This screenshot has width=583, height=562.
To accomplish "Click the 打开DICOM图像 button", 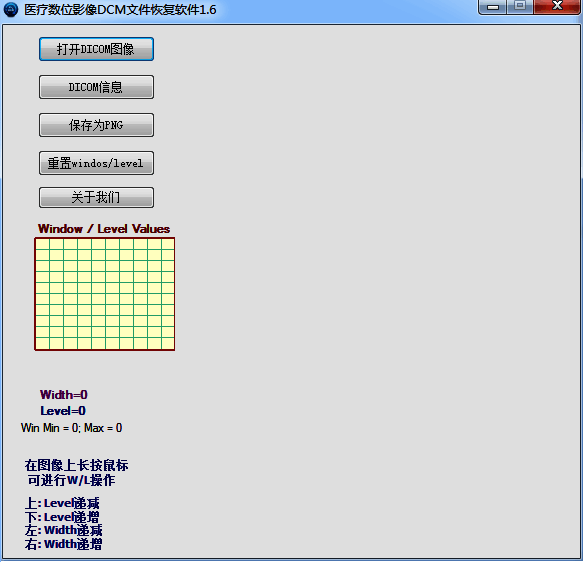I will tap(96, 49).
